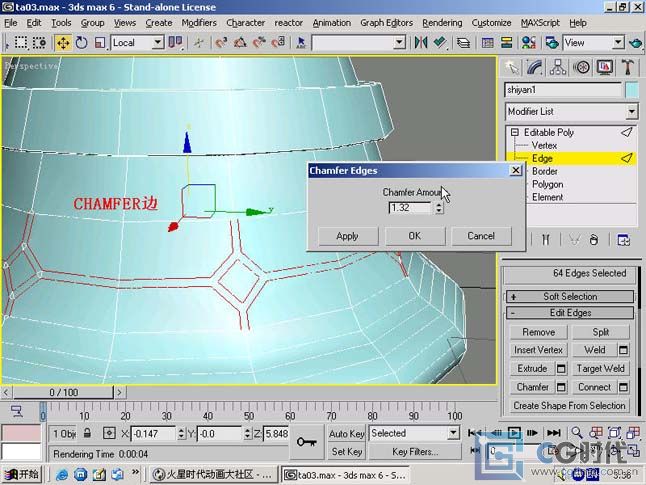Image resolution: width=646 pixels, height=485 pixels.
Task: Click the object color swatch beside shiyan1
Action: pyautogui.click(x=632, y=90)
